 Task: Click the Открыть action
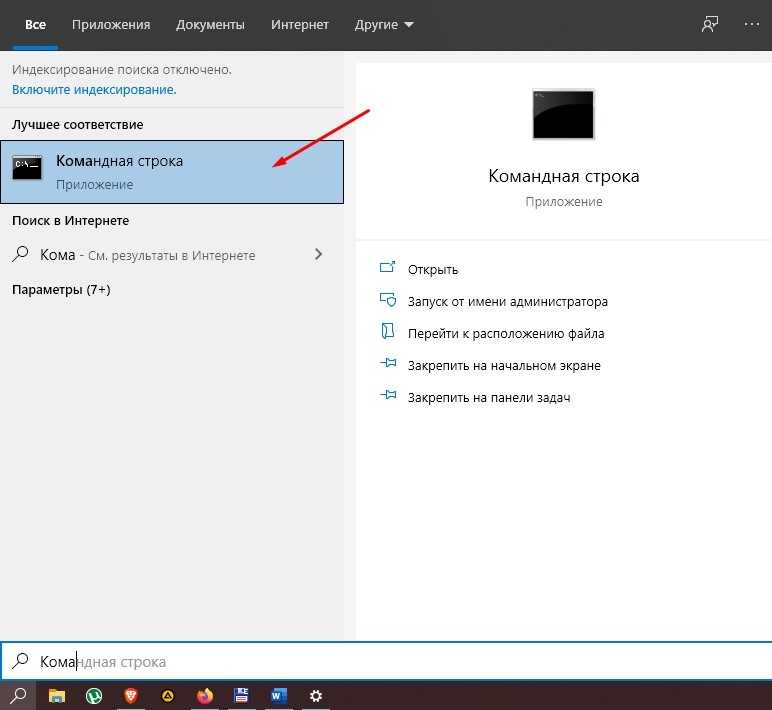coord(433,270)
